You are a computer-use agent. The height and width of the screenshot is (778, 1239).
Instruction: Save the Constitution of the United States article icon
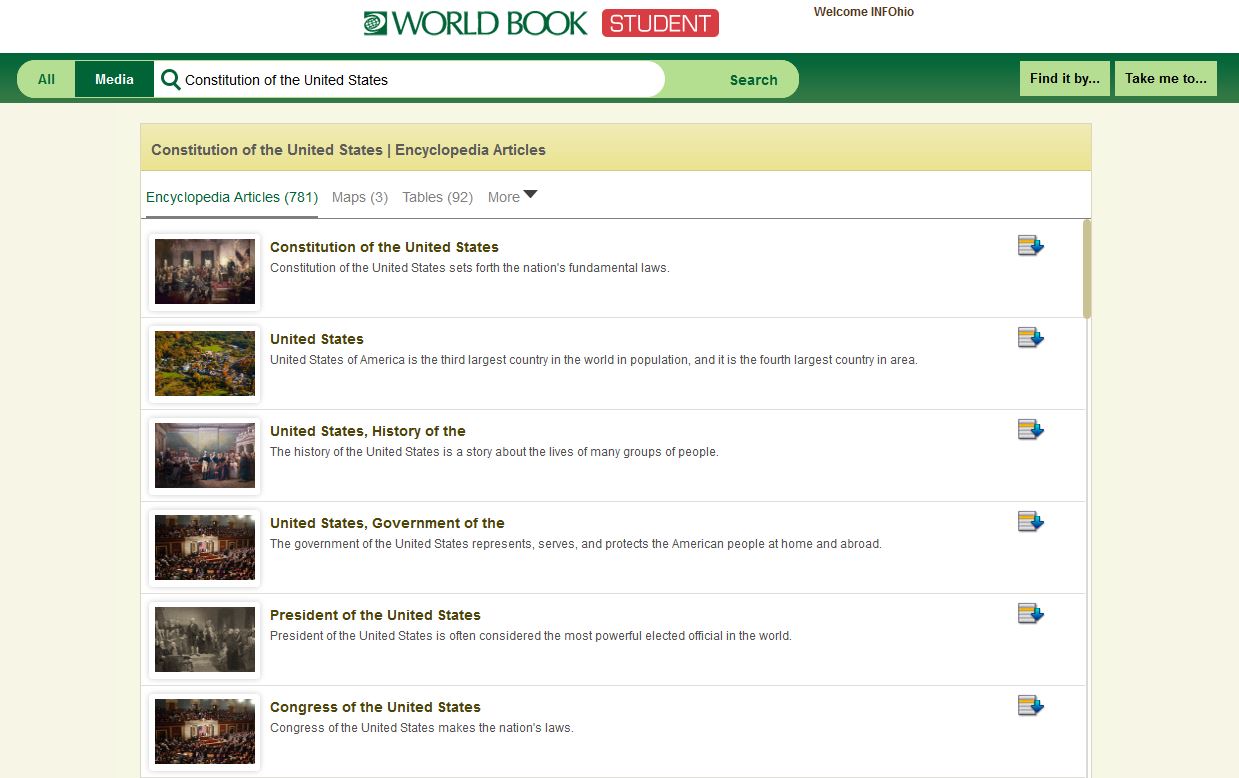(1030, 246)
